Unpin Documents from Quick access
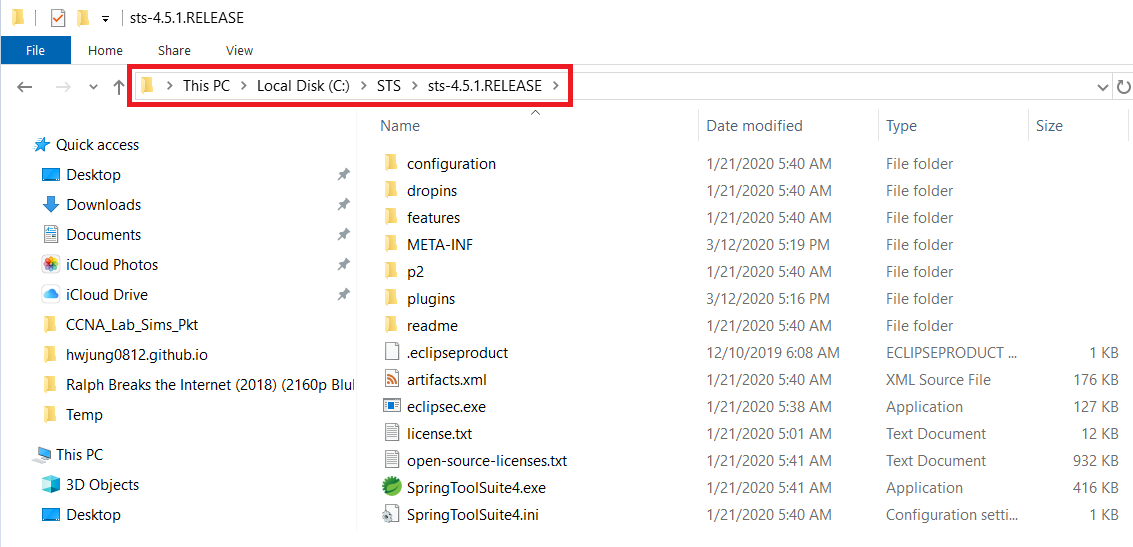1133x547 pixels. pos(344,234)
